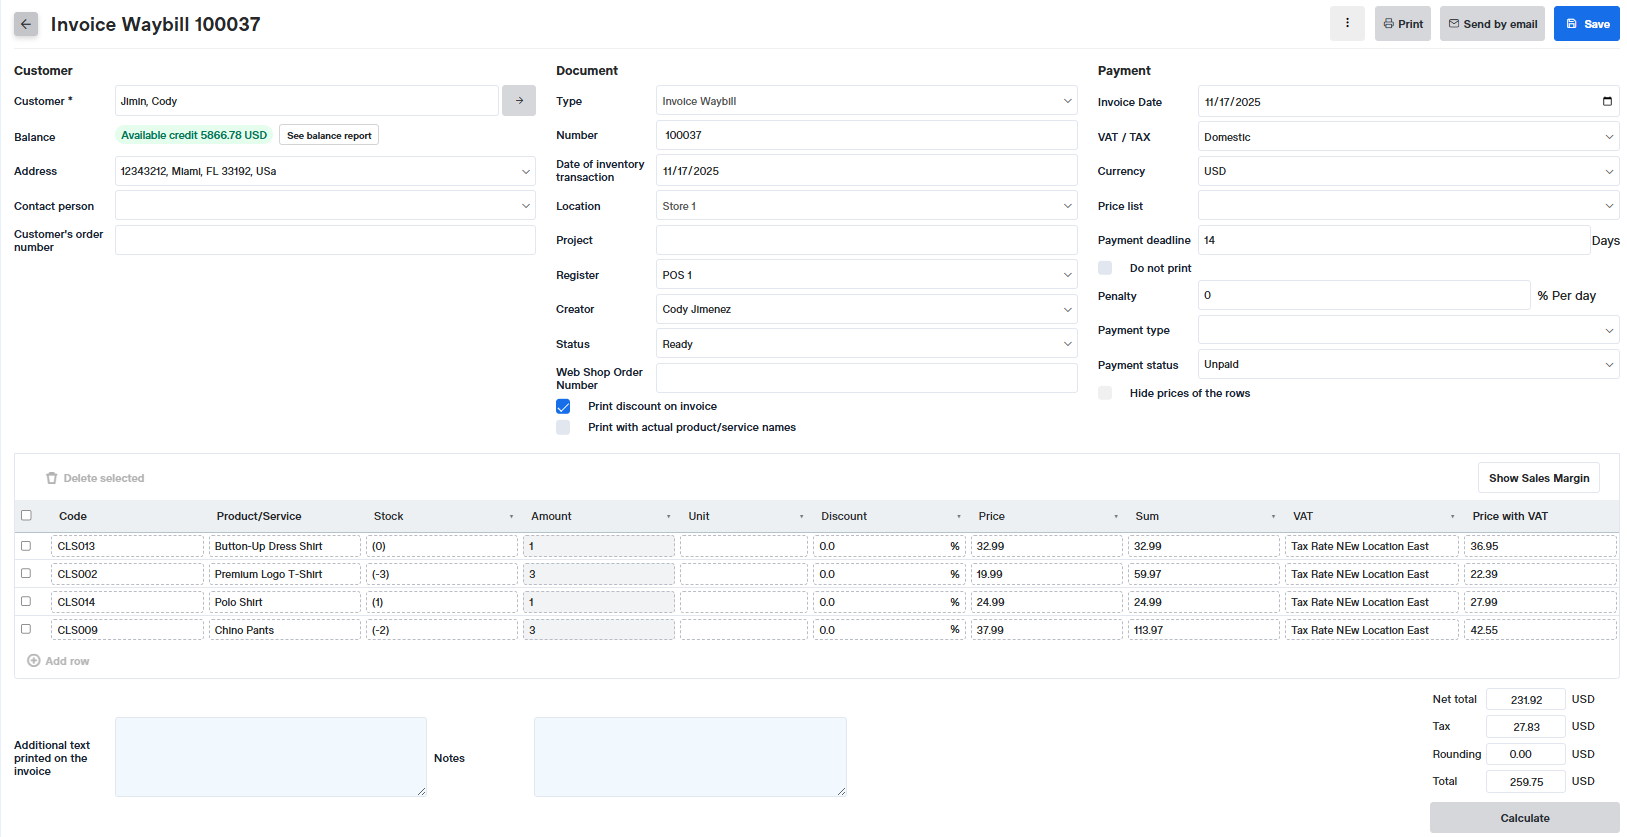This screenshot has height=837, width=1627.
Task: Open the Status dropdown showing Ready
Action: (x=867, y=344)
